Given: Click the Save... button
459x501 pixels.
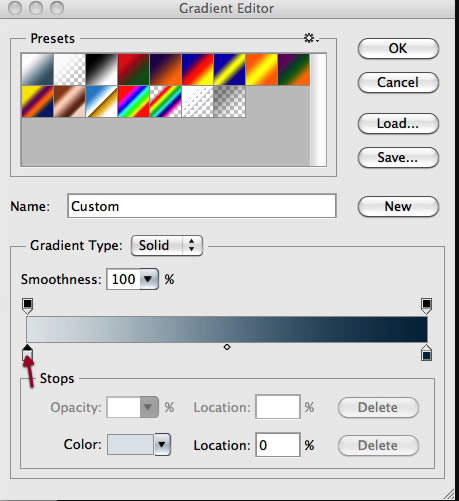Looking at the screenshot, I should coord(398,157).
